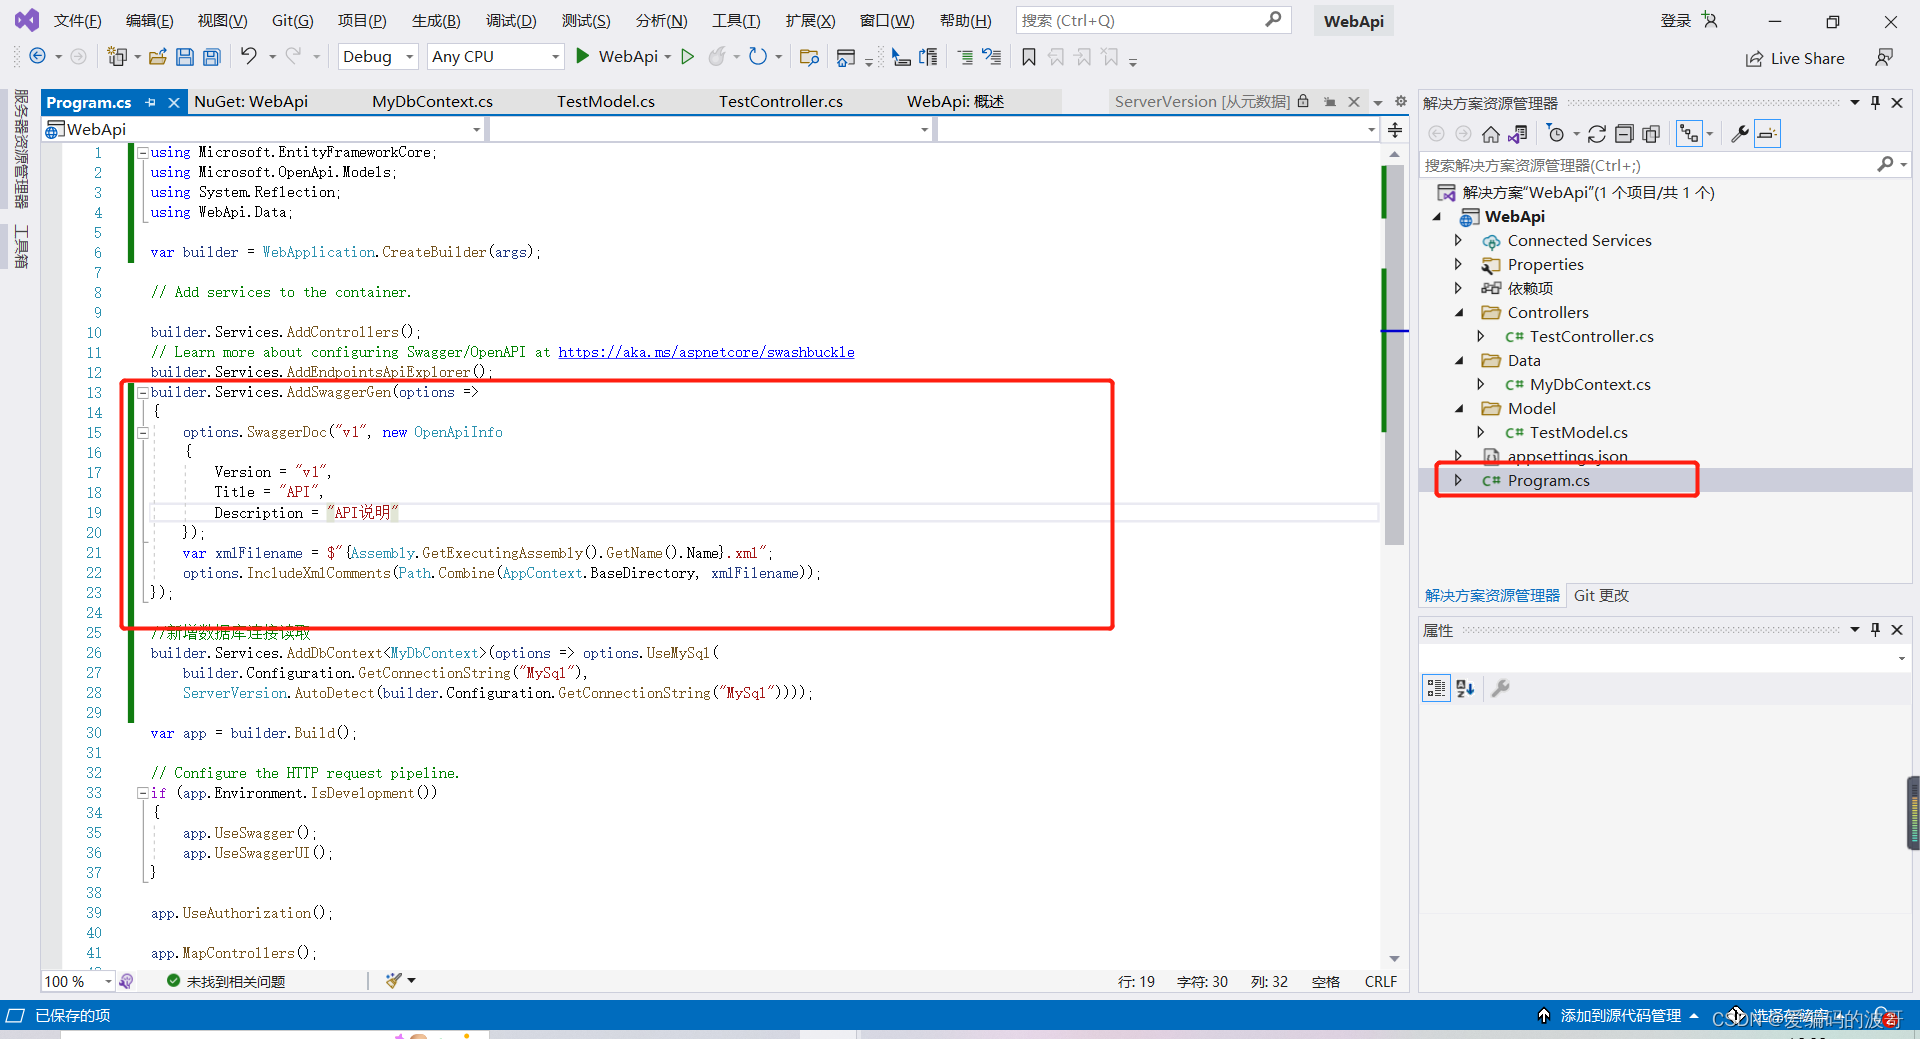
Task: Collapse all nodes in Solution Explorer
Action: click(x=1625, y=133)
